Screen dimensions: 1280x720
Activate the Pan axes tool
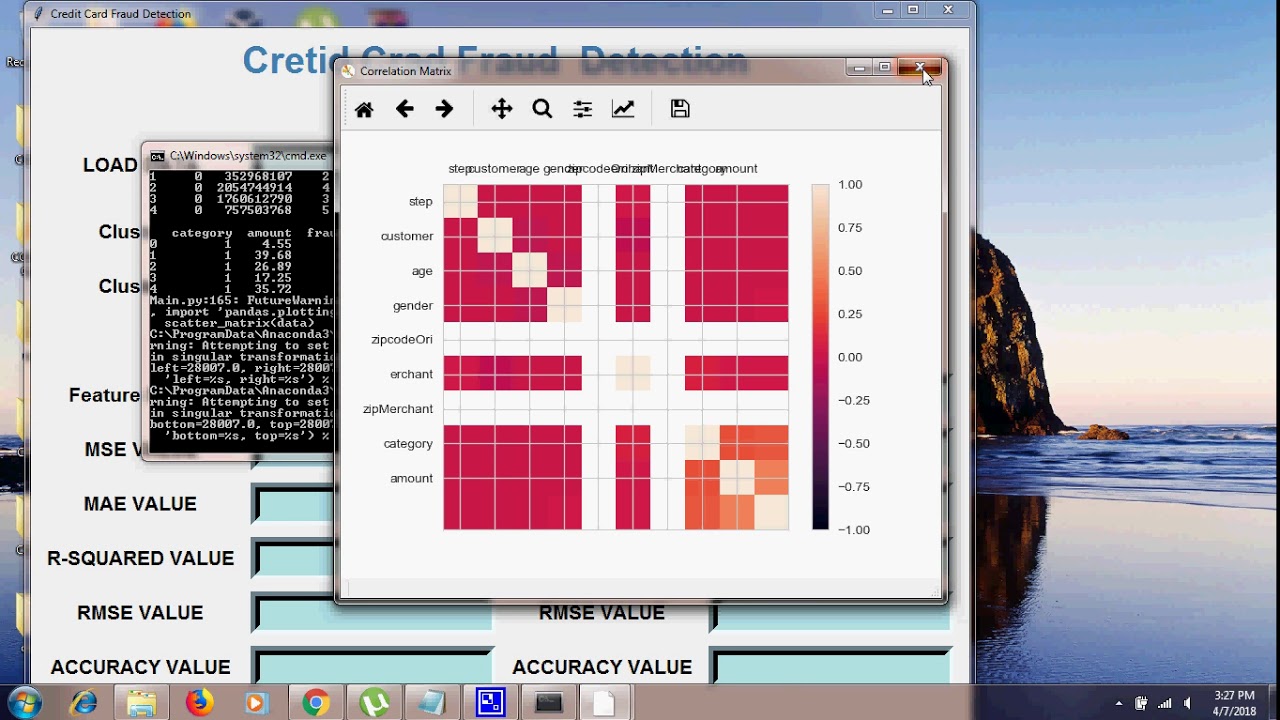(502, 109)
